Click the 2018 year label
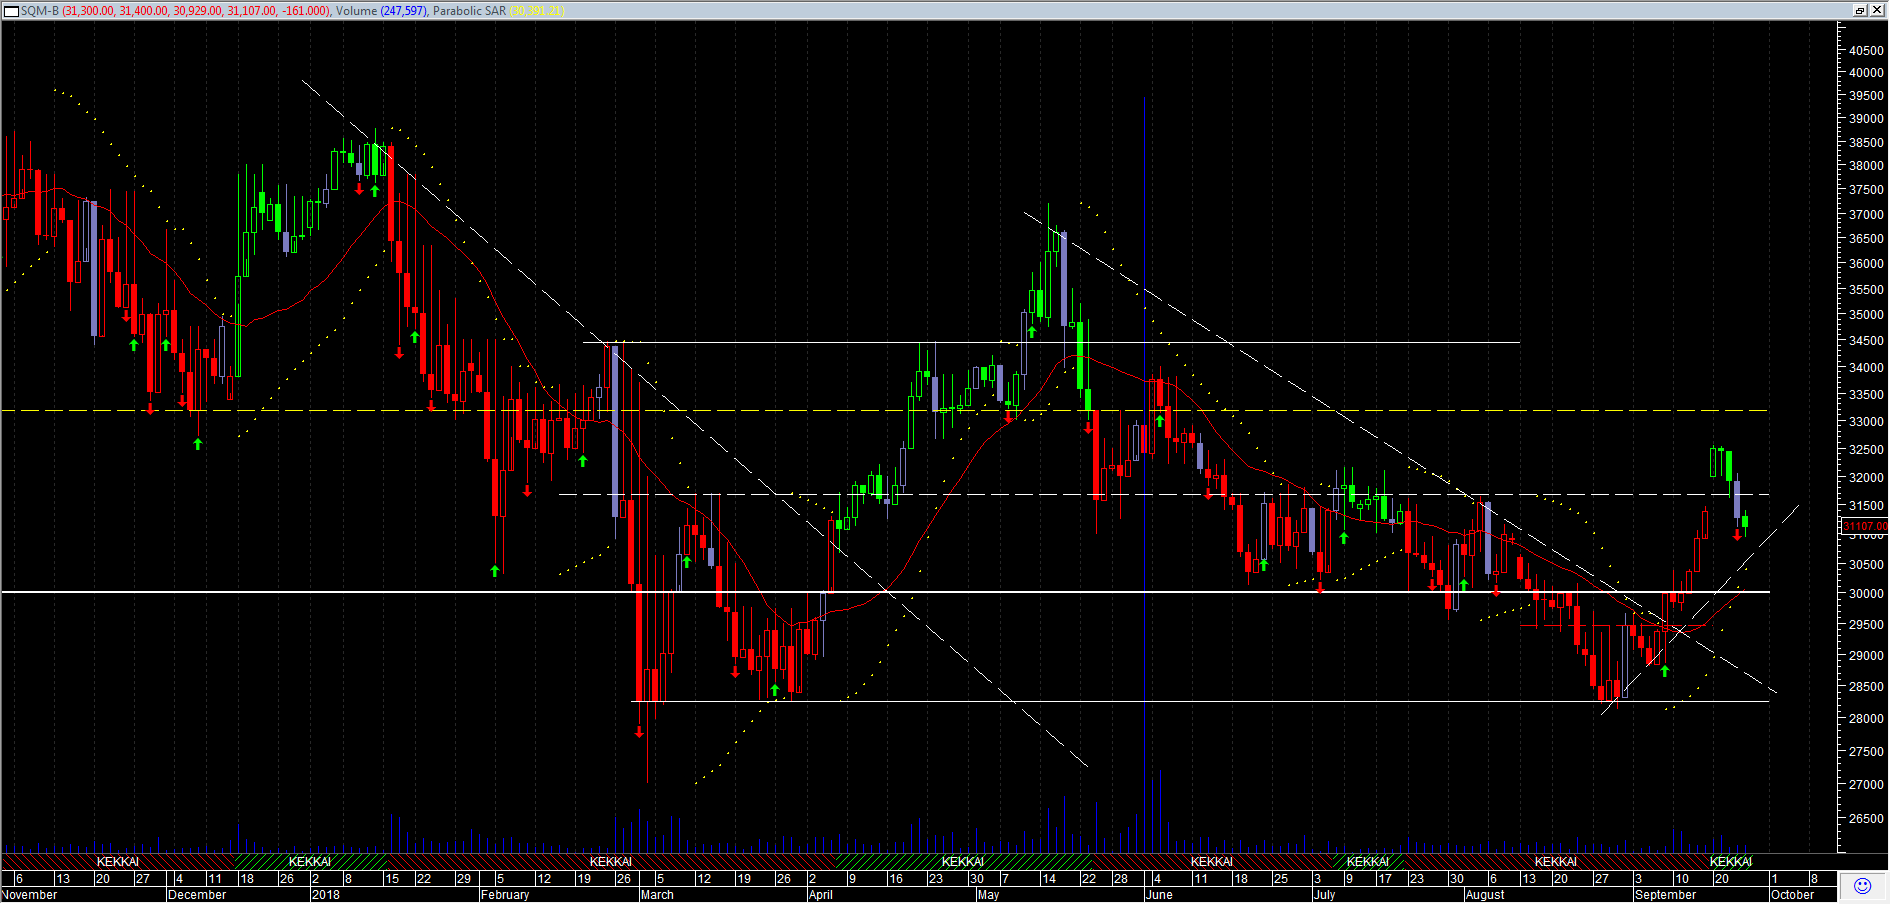Screen dimensions: 1890x904 point(326,895)
